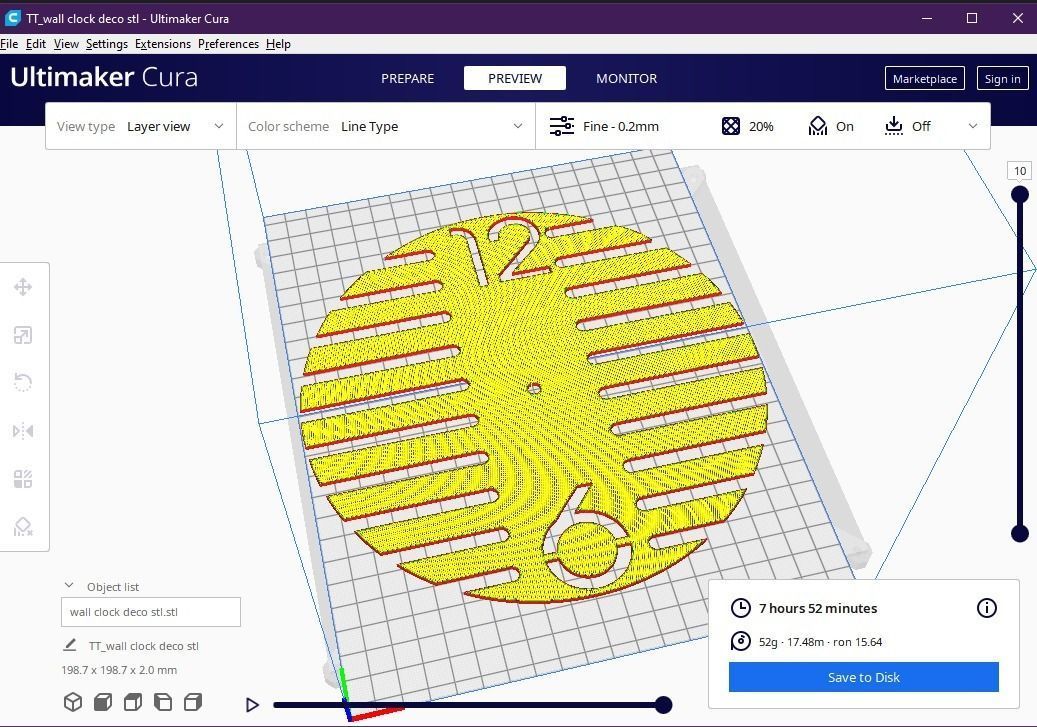
Task: Toggle support generation setting labeled On
Action: point(831,126)
